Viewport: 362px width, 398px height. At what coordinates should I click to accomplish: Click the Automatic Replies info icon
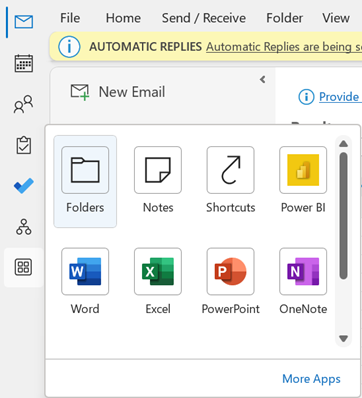click(x=69, y=47)
